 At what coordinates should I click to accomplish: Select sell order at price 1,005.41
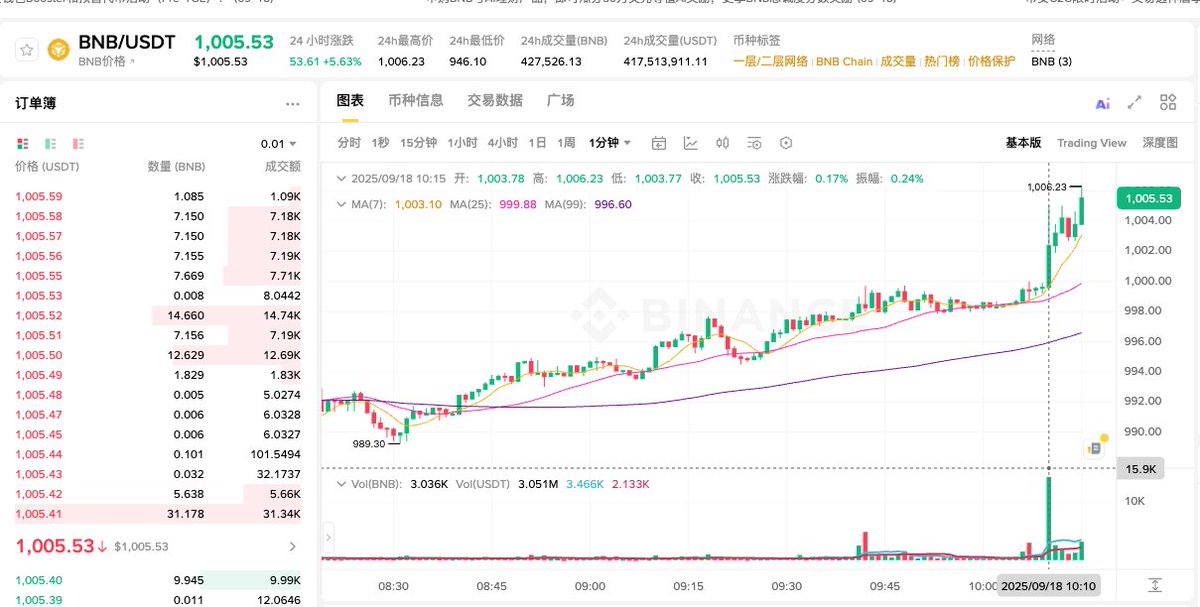coord(158,513)
